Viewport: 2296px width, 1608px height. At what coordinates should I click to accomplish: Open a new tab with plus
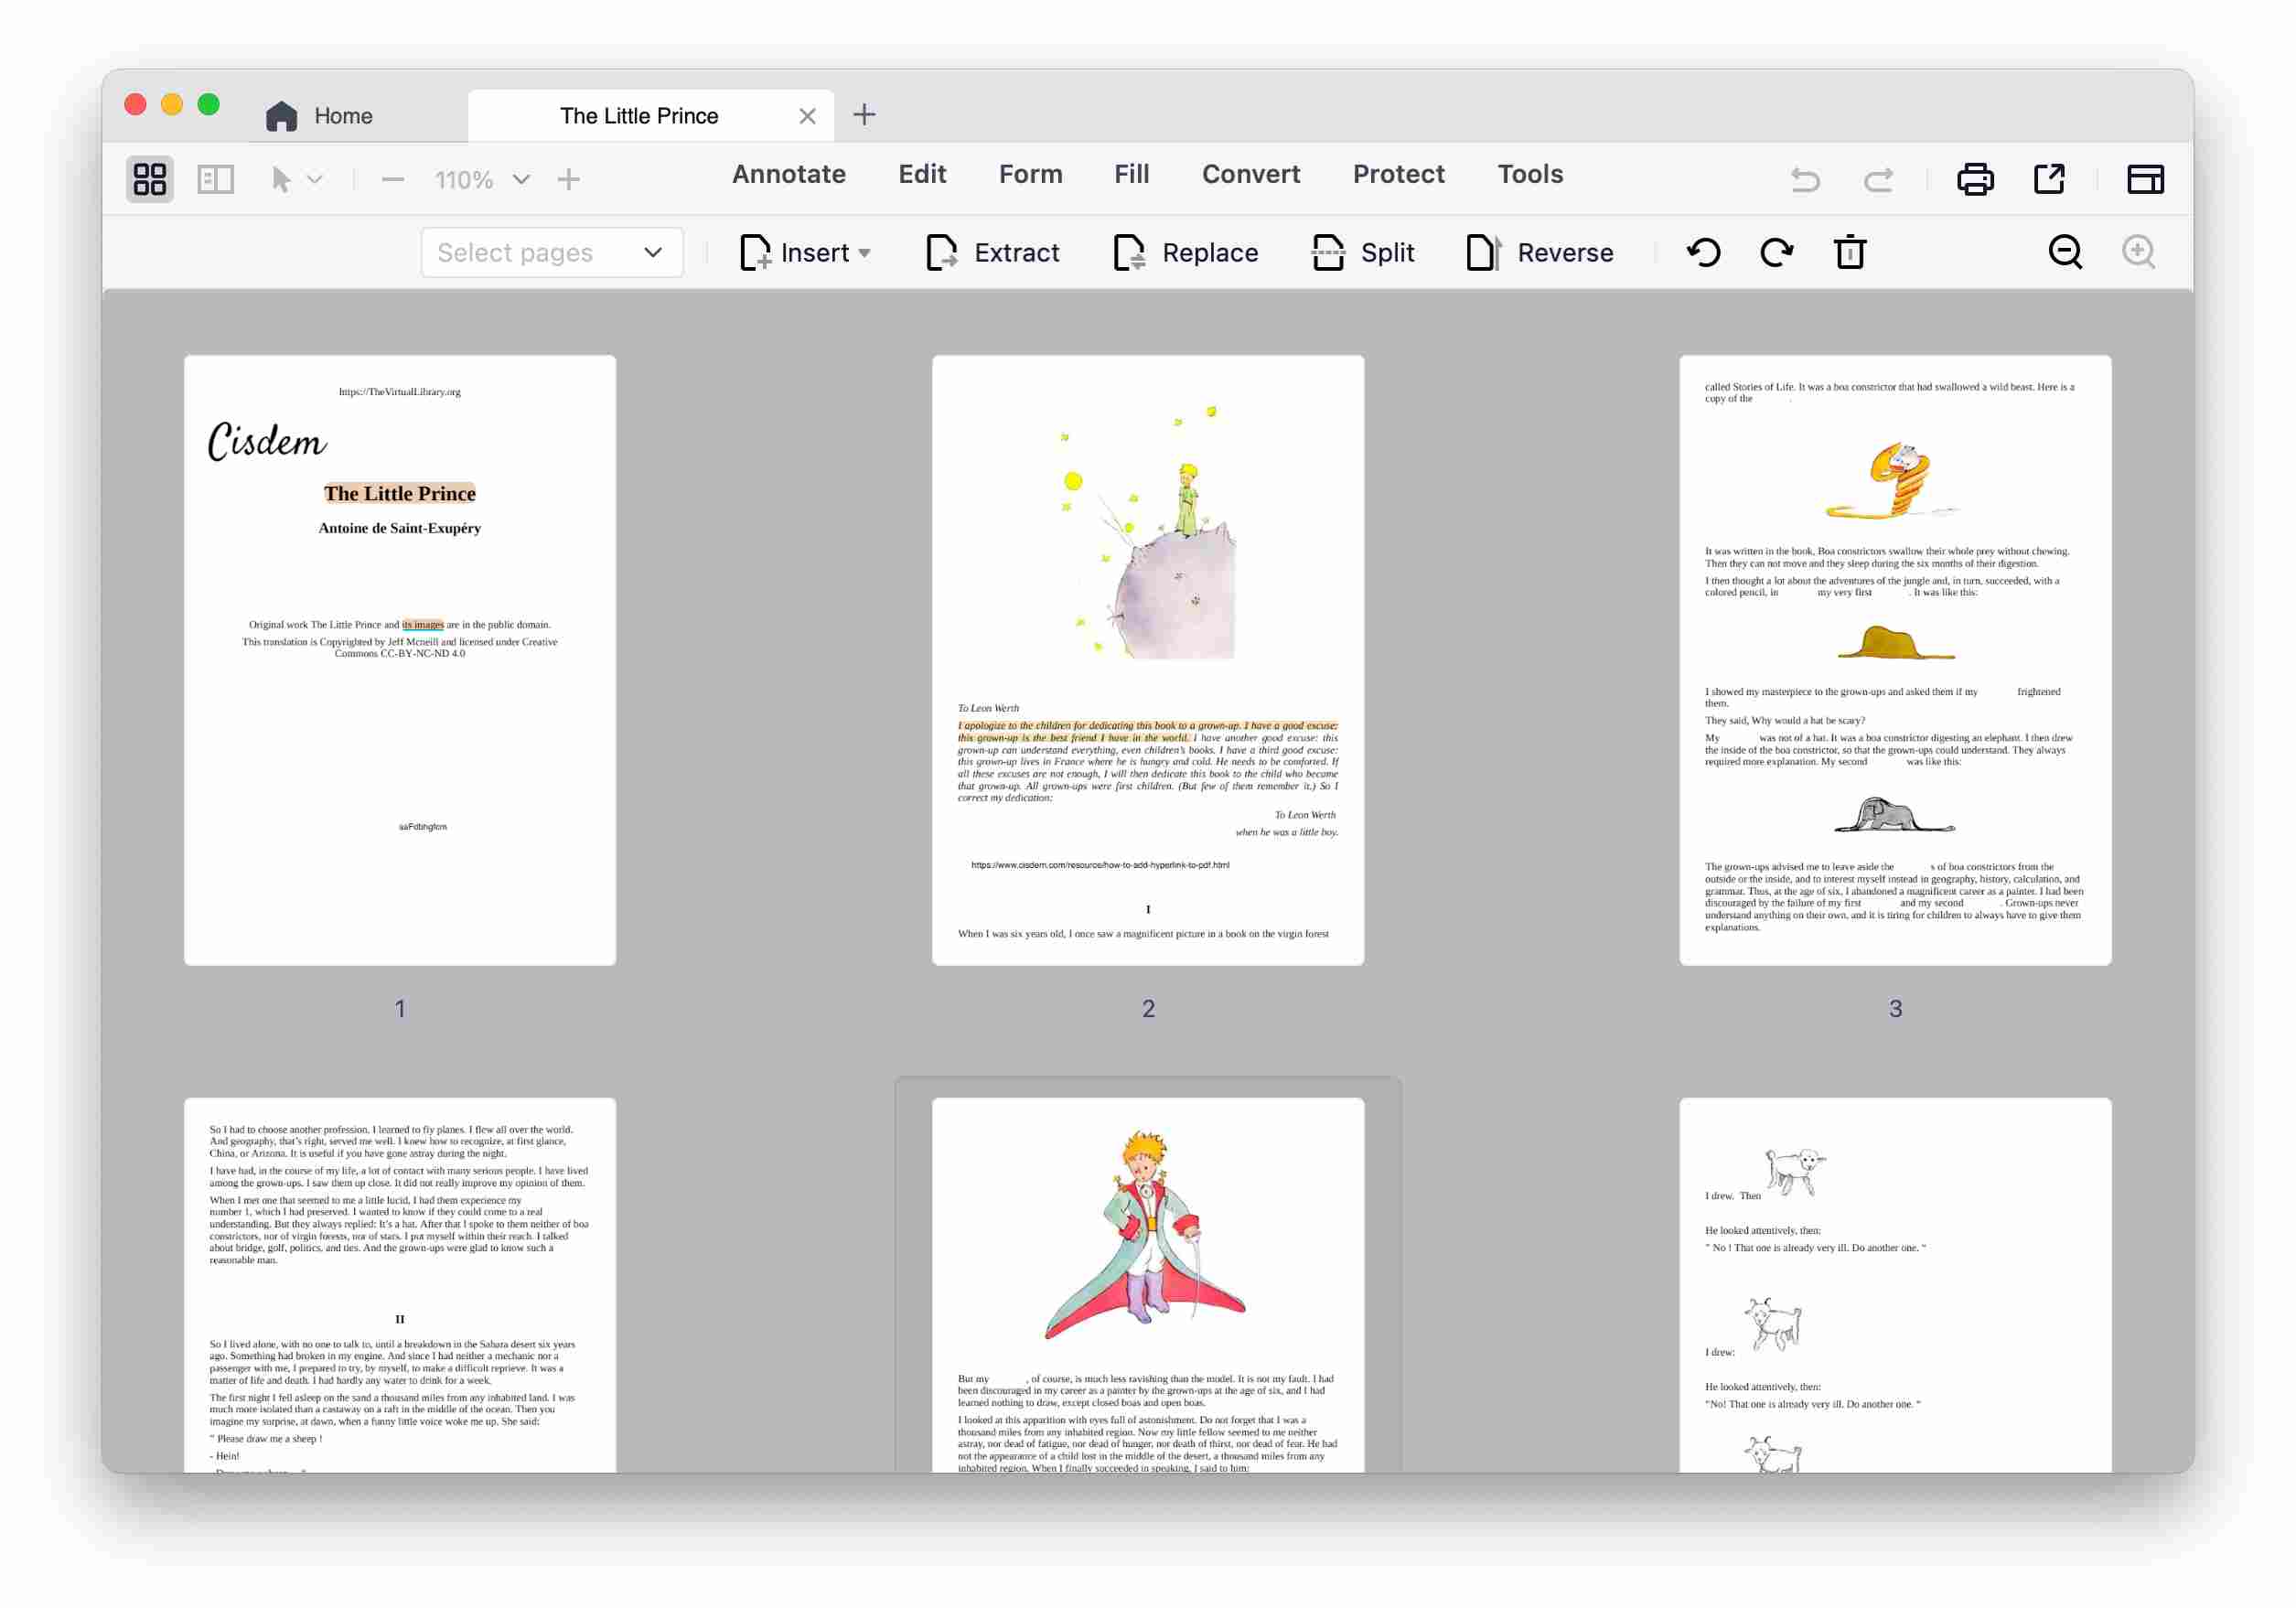[x=864, y=115]
